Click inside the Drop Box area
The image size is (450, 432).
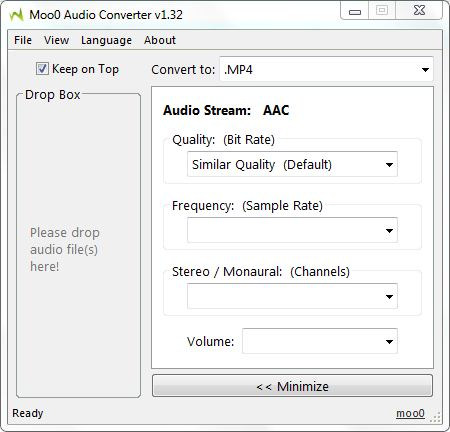(x=78, y=246)
